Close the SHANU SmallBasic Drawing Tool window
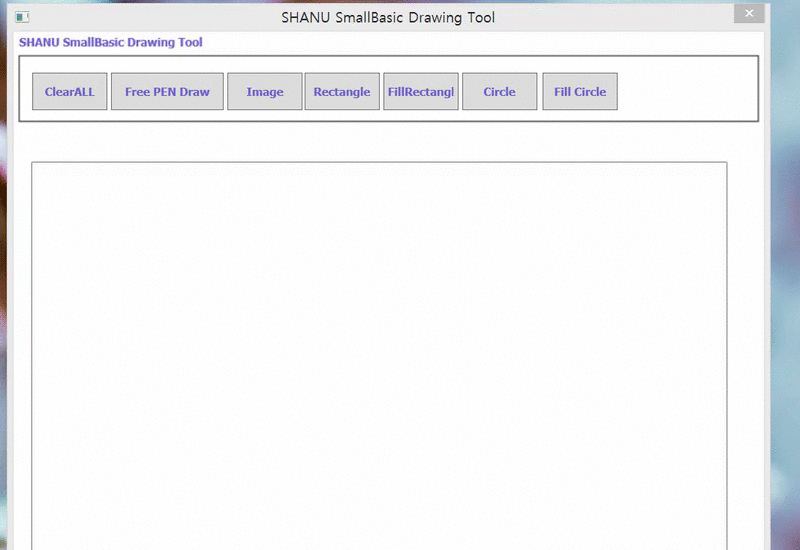Screen dimensions: 800x550 point(749,13)
